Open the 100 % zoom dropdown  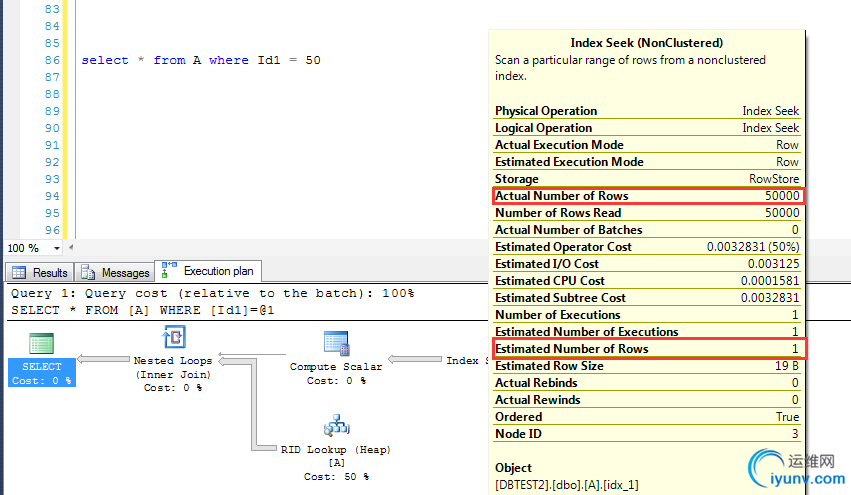[56, 248]
